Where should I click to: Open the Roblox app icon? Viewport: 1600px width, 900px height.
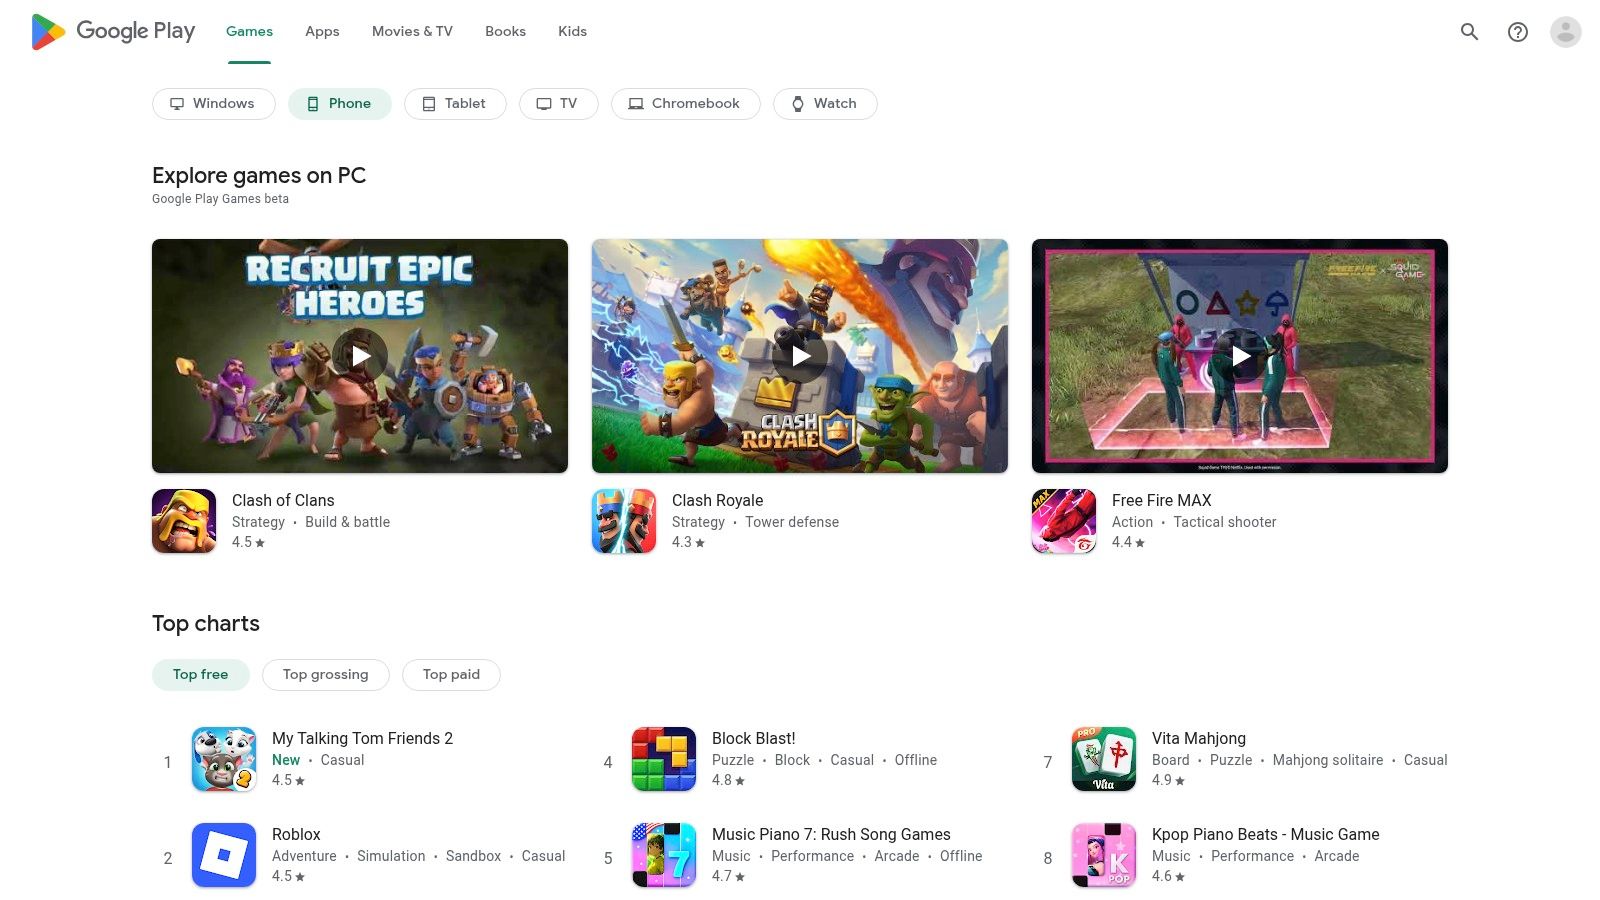(224, 855)
